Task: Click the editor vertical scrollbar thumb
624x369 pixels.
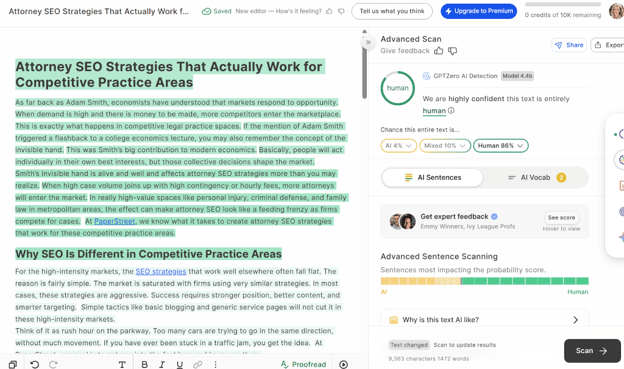Action: (364, 68)
